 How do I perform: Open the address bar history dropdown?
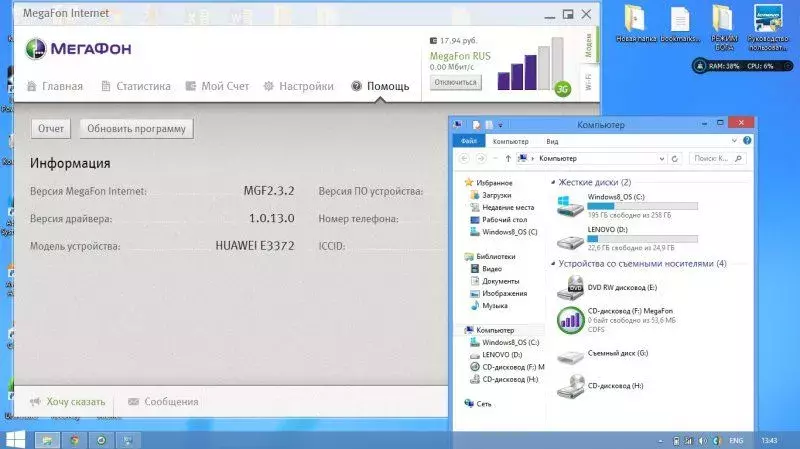click(x=662, y=159)
